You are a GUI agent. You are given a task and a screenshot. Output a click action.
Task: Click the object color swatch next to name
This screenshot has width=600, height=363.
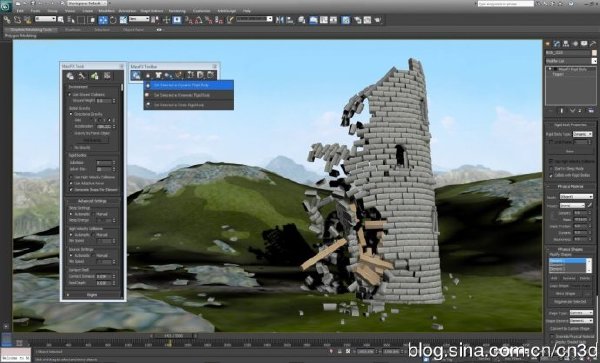(594, 53)
